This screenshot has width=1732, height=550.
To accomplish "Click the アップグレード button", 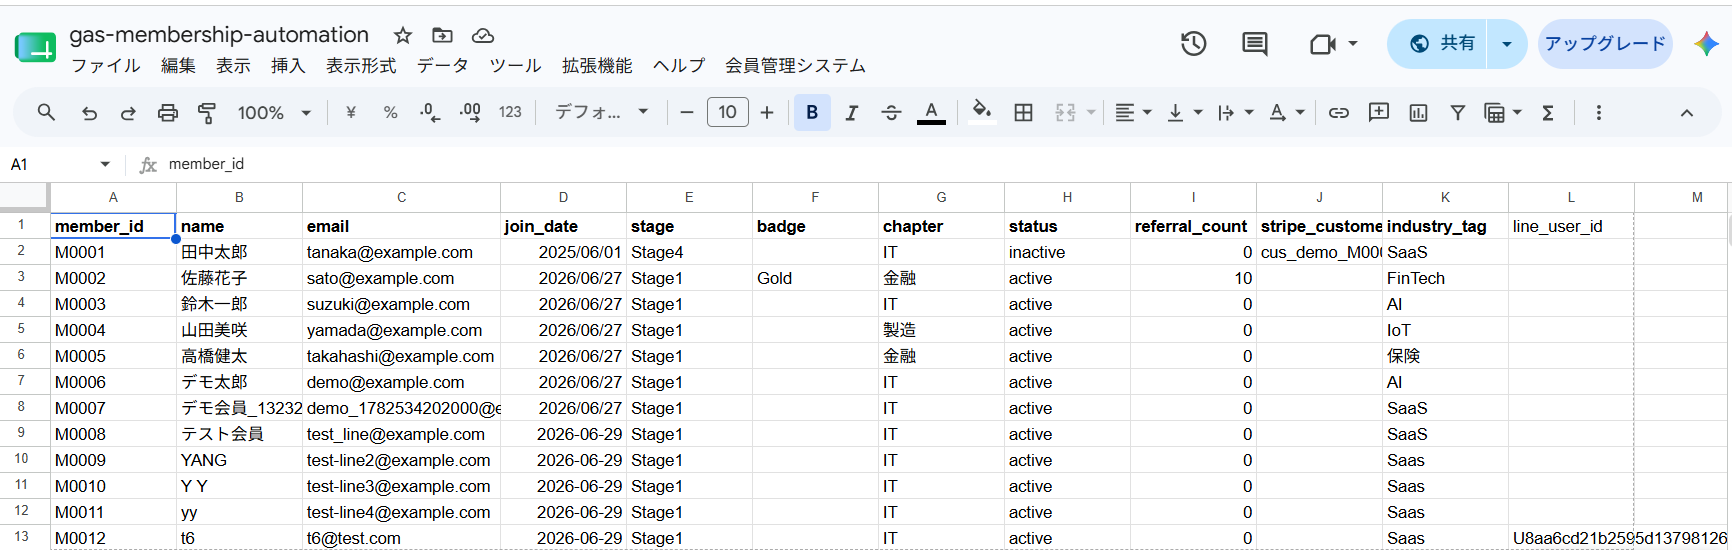I will pos(1605,44).
